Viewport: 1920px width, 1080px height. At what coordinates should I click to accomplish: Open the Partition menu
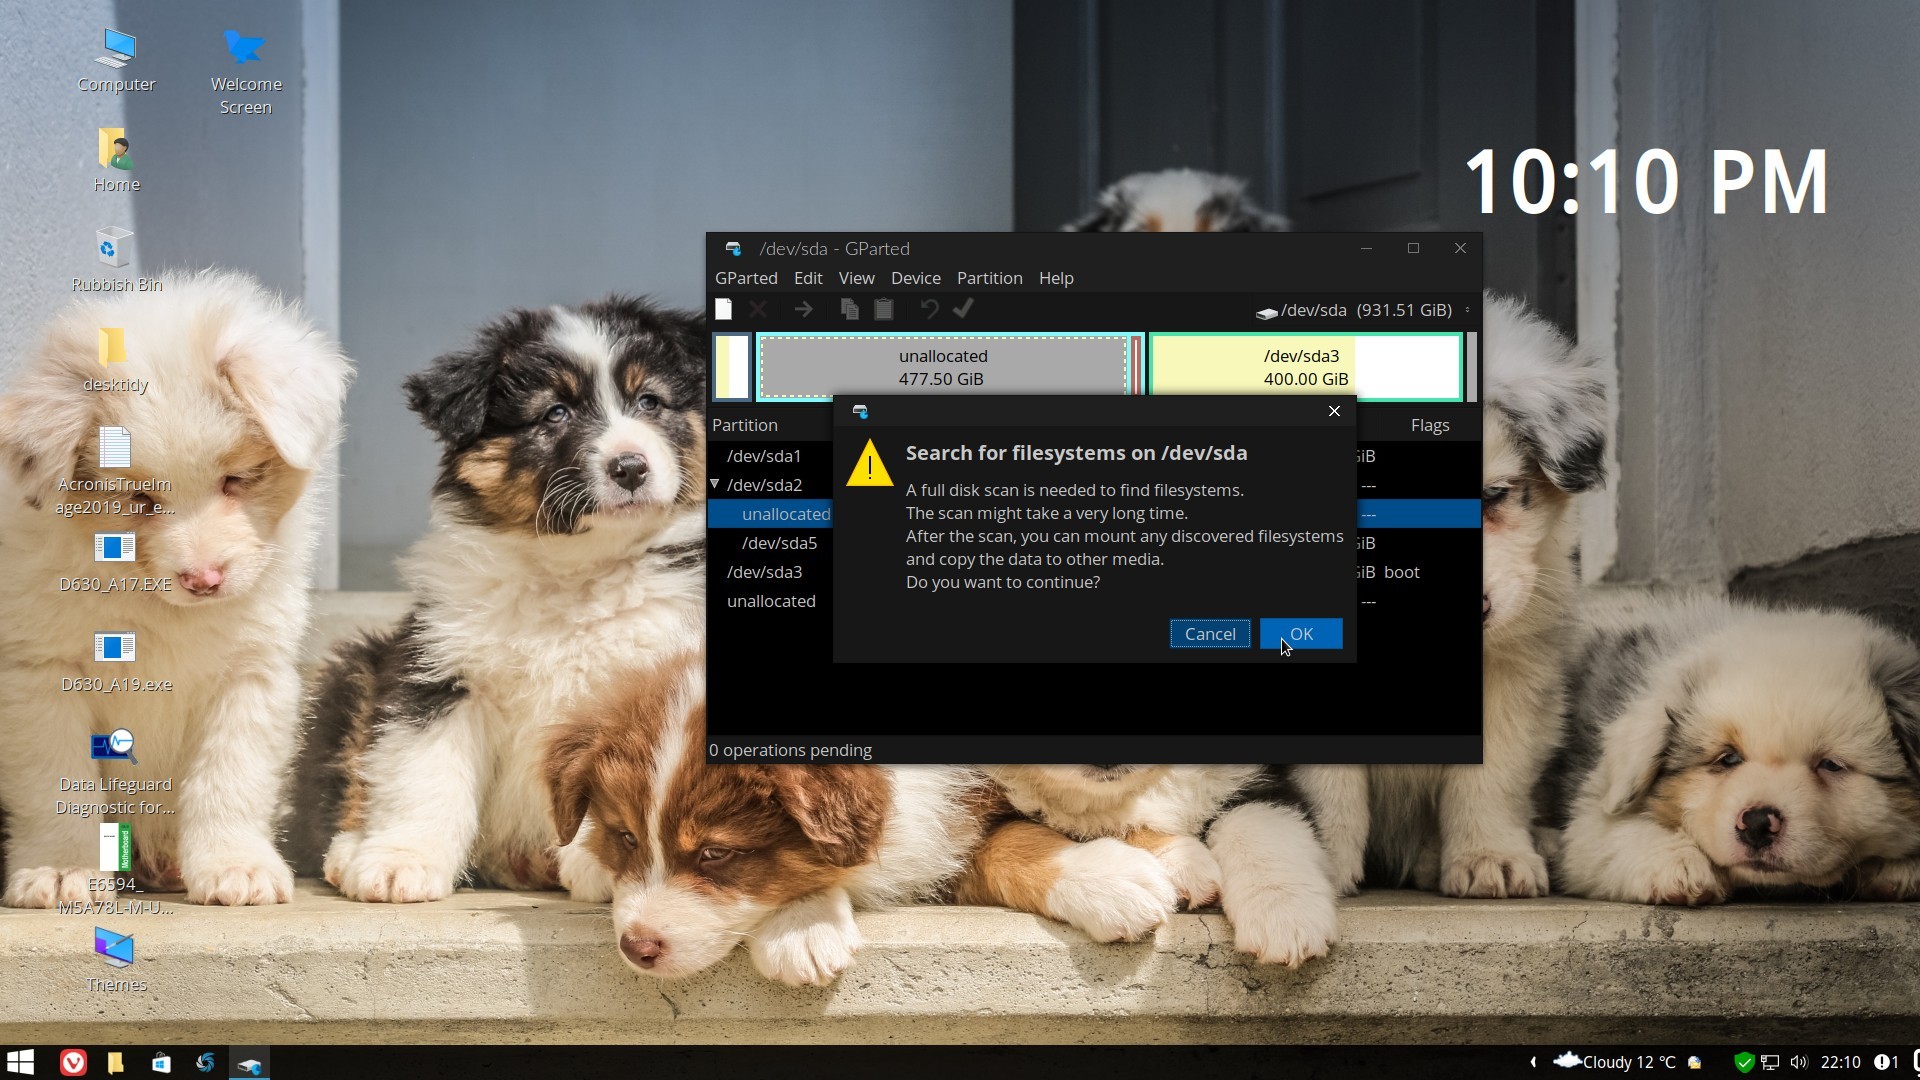[989, 278]
